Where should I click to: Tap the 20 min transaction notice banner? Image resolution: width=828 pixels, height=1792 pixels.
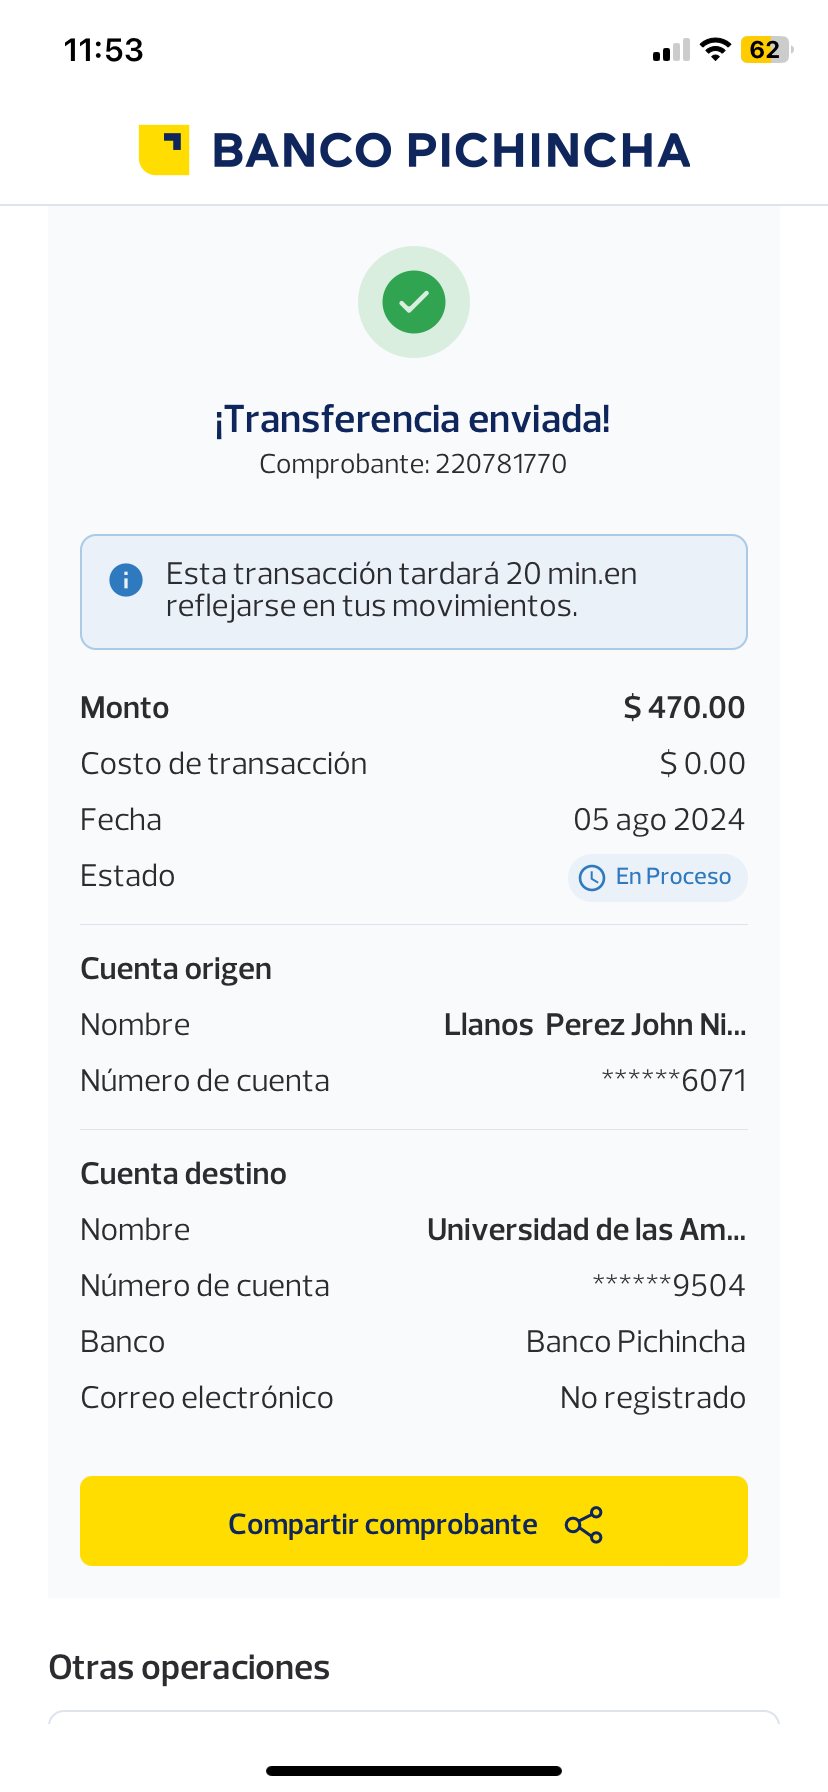coord(414,591)
